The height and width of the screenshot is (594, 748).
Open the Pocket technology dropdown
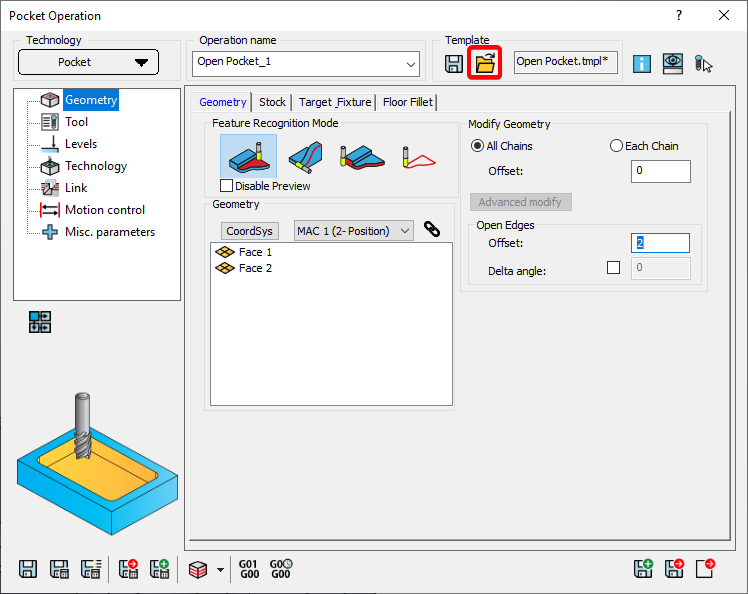88,62
